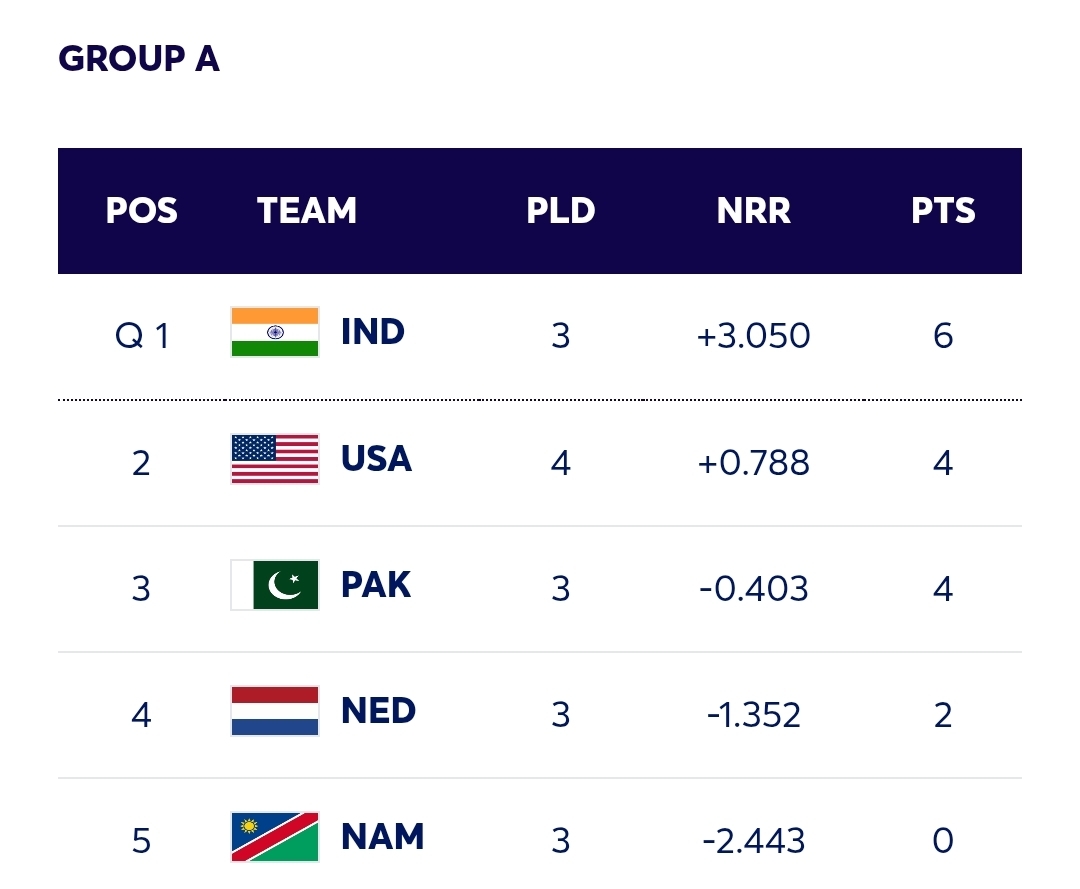Viewport: 1080px width, 889px height.
Task: Select the PAK team name
Action: [375, 586]
